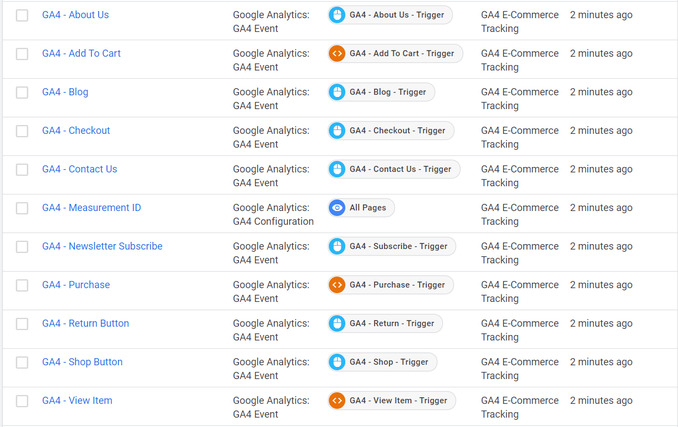This screenshot has height=427, width=678.
Task: Click the mouse icon on Checkout trigger
Action: pos(337,131)
